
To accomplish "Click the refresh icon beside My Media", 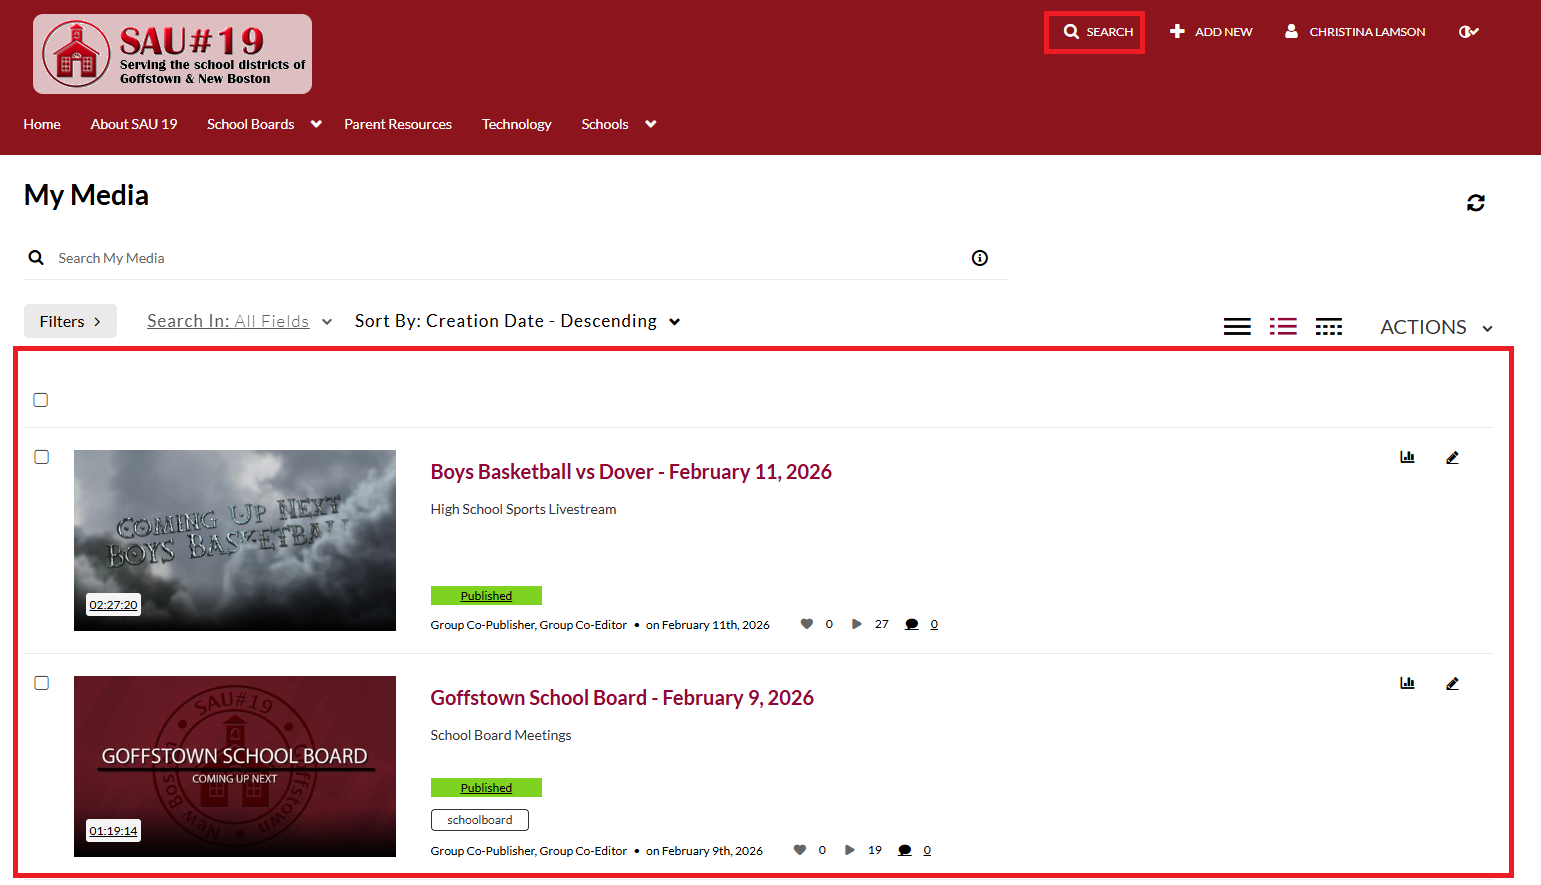I will pos(1475,203).
